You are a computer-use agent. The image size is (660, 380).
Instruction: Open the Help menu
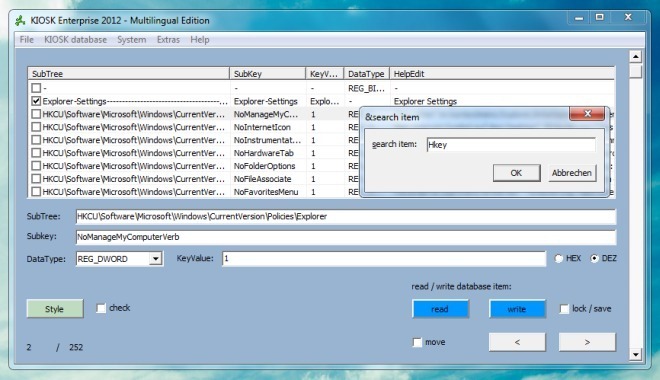click(x=200, y=40)
